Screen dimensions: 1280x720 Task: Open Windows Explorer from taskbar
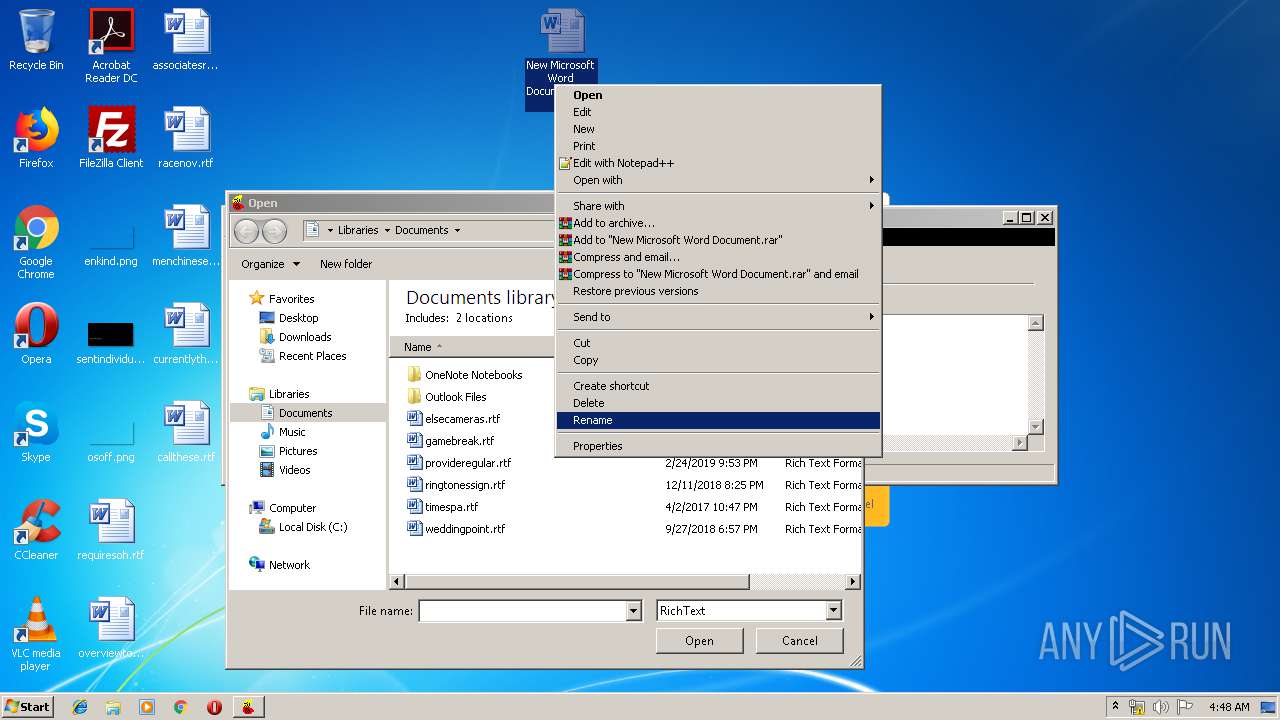113,707
